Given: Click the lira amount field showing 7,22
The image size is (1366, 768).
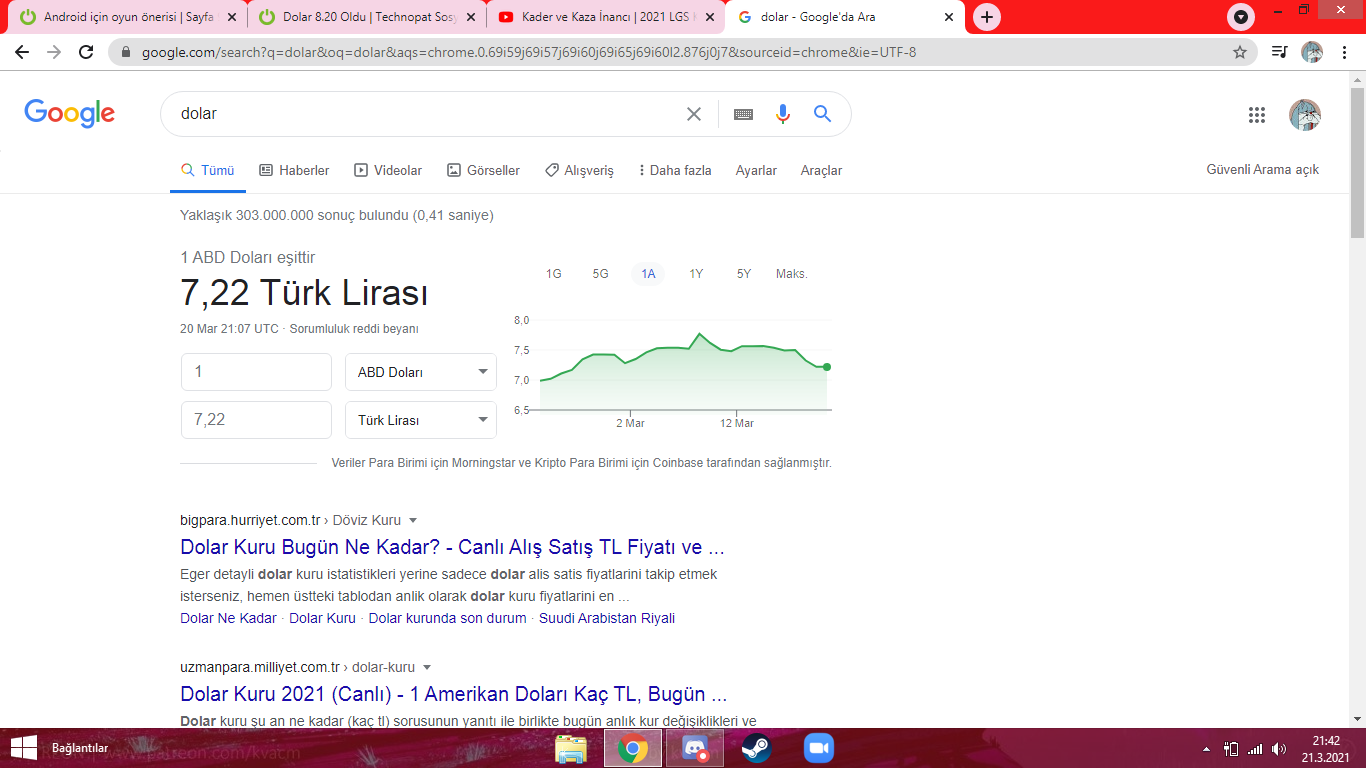Looking at the screenshot, I should 256,420.
